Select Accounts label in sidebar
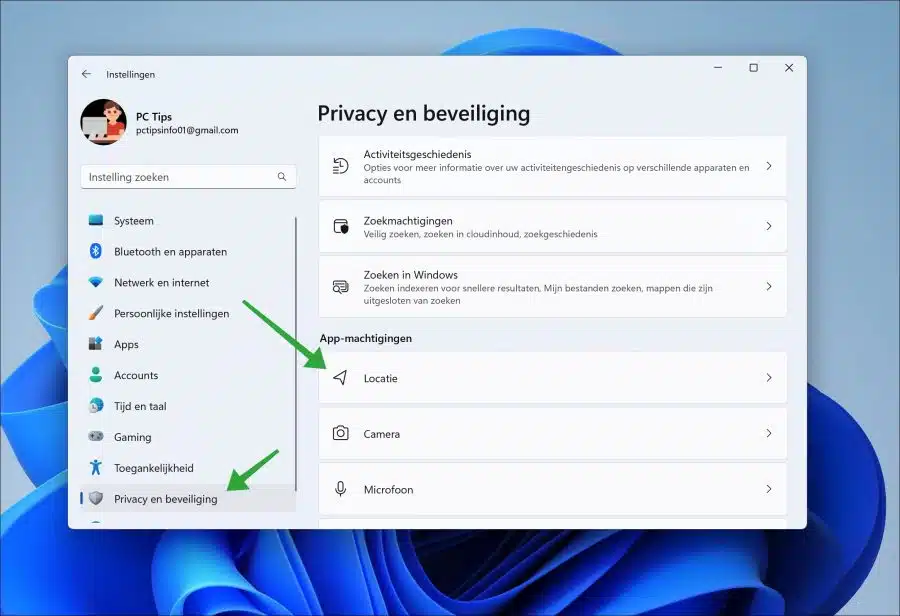Image resolution: width=900 pixels, height=616 pixels. 136,375
